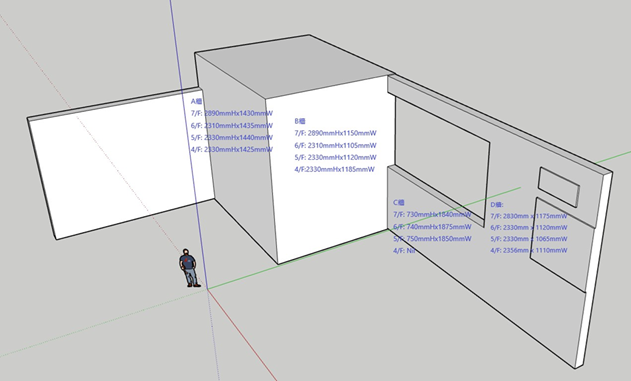Image resolution: width=631 pixels, height=381 pixels.
Task: Select the 'B牆' heading label
Action: tap(300, 121)
